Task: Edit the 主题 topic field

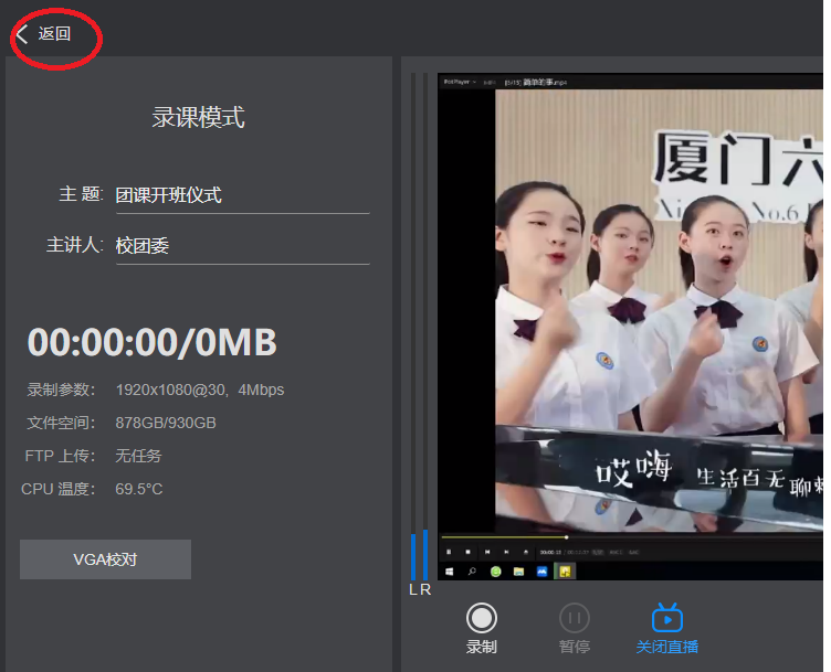Action: pyautogui.click(x=242, y=195)
